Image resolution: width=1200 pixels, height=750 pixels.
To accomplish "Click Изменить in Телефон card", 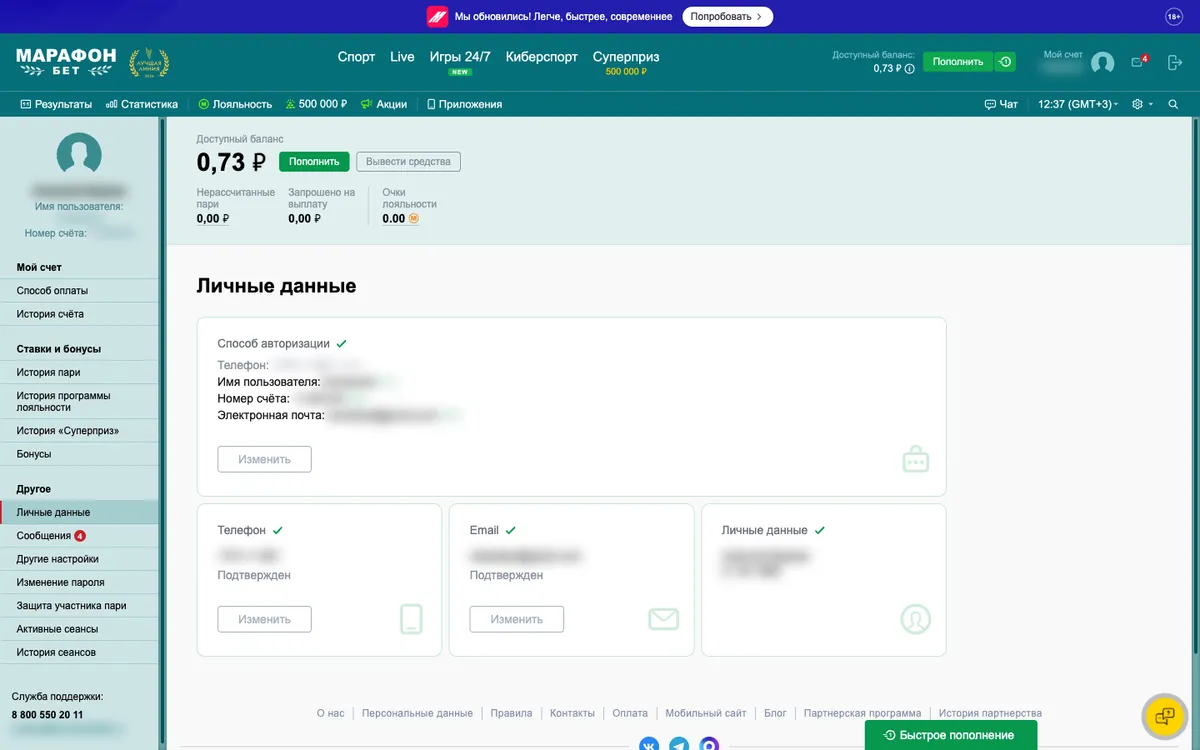I will [x=264, y=619].
